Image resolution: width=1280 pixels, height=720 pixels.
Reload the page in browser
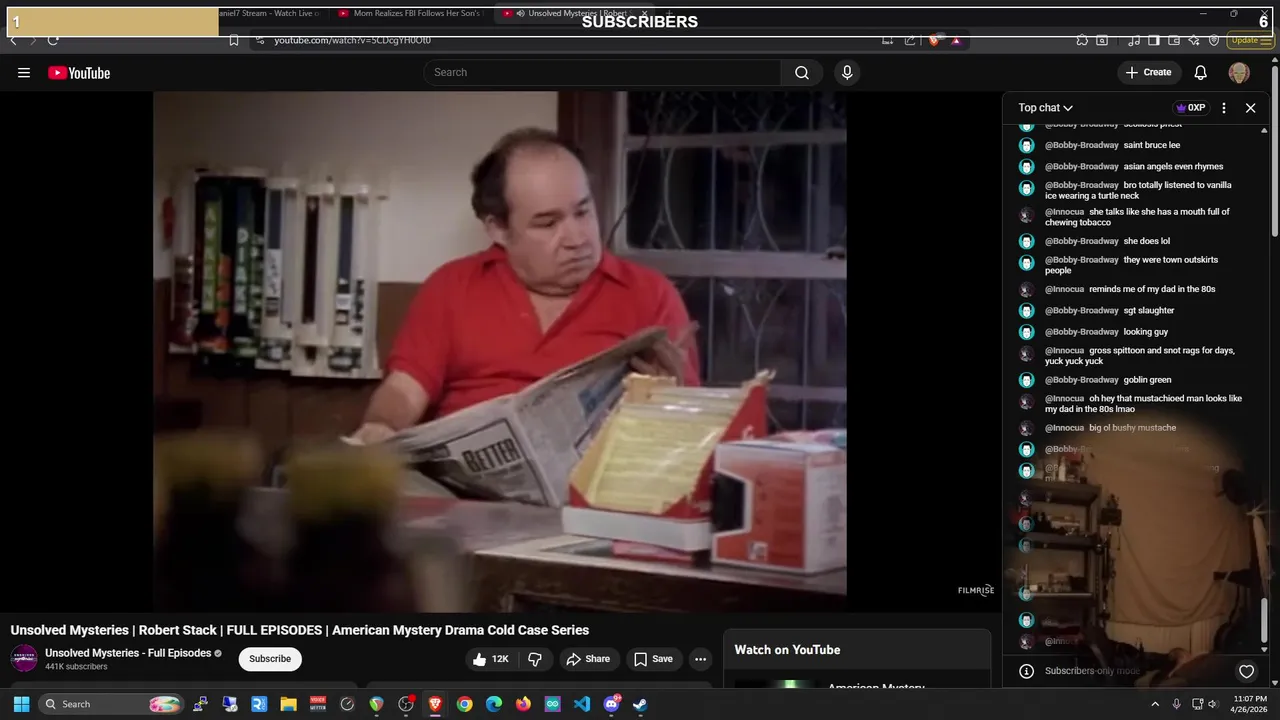[x=53, y=41]
